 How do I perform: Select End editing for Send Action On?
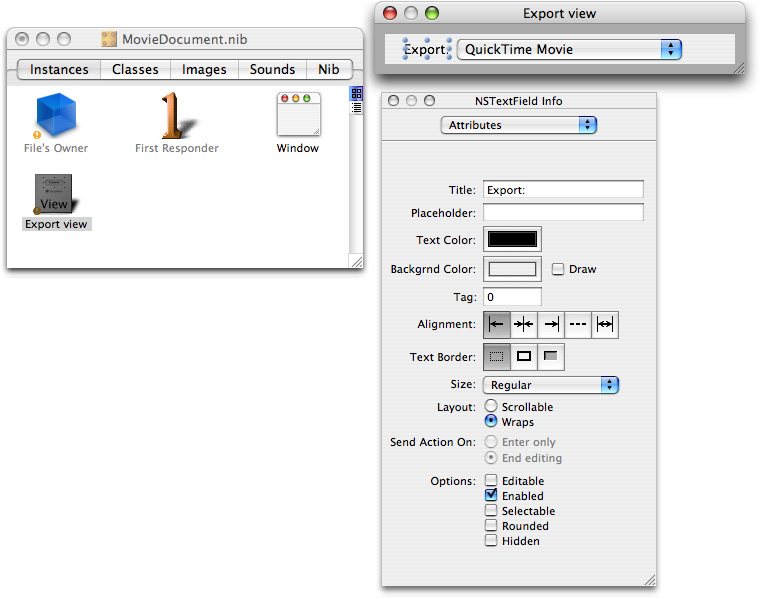[491, 458]
